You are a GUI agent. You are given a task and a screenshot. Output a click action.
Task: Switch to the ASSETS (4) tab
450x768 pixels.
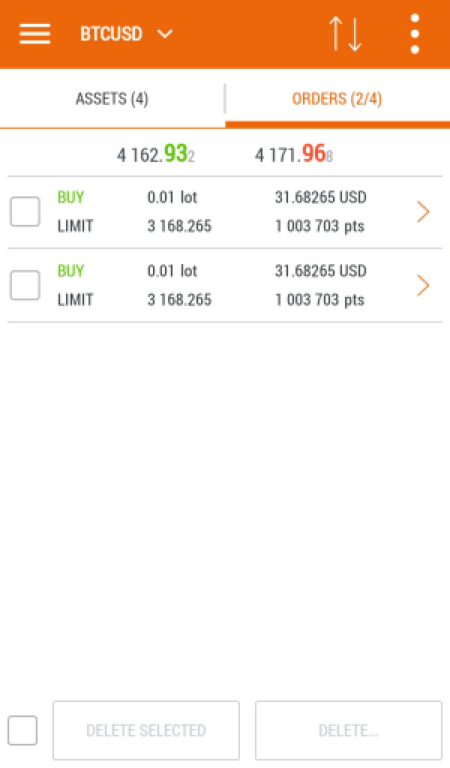[112, 99]
